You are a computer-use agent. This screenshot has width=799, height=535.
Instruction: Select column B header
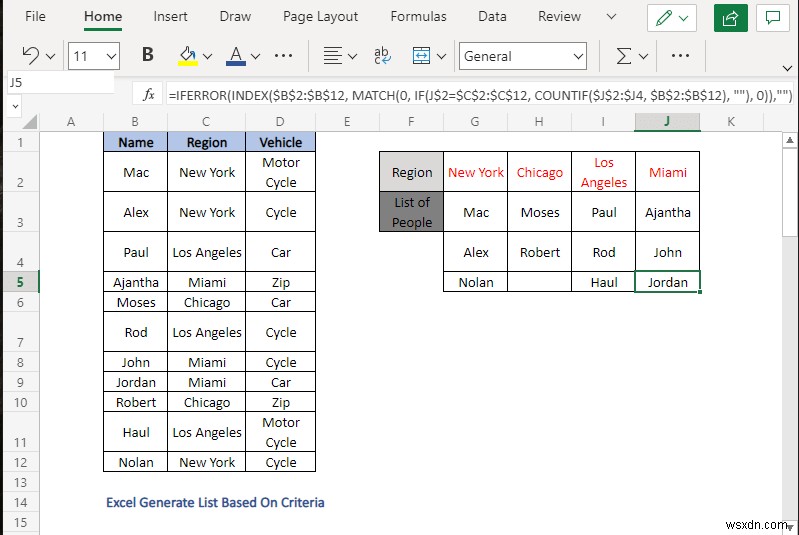(x=135, y=122)
